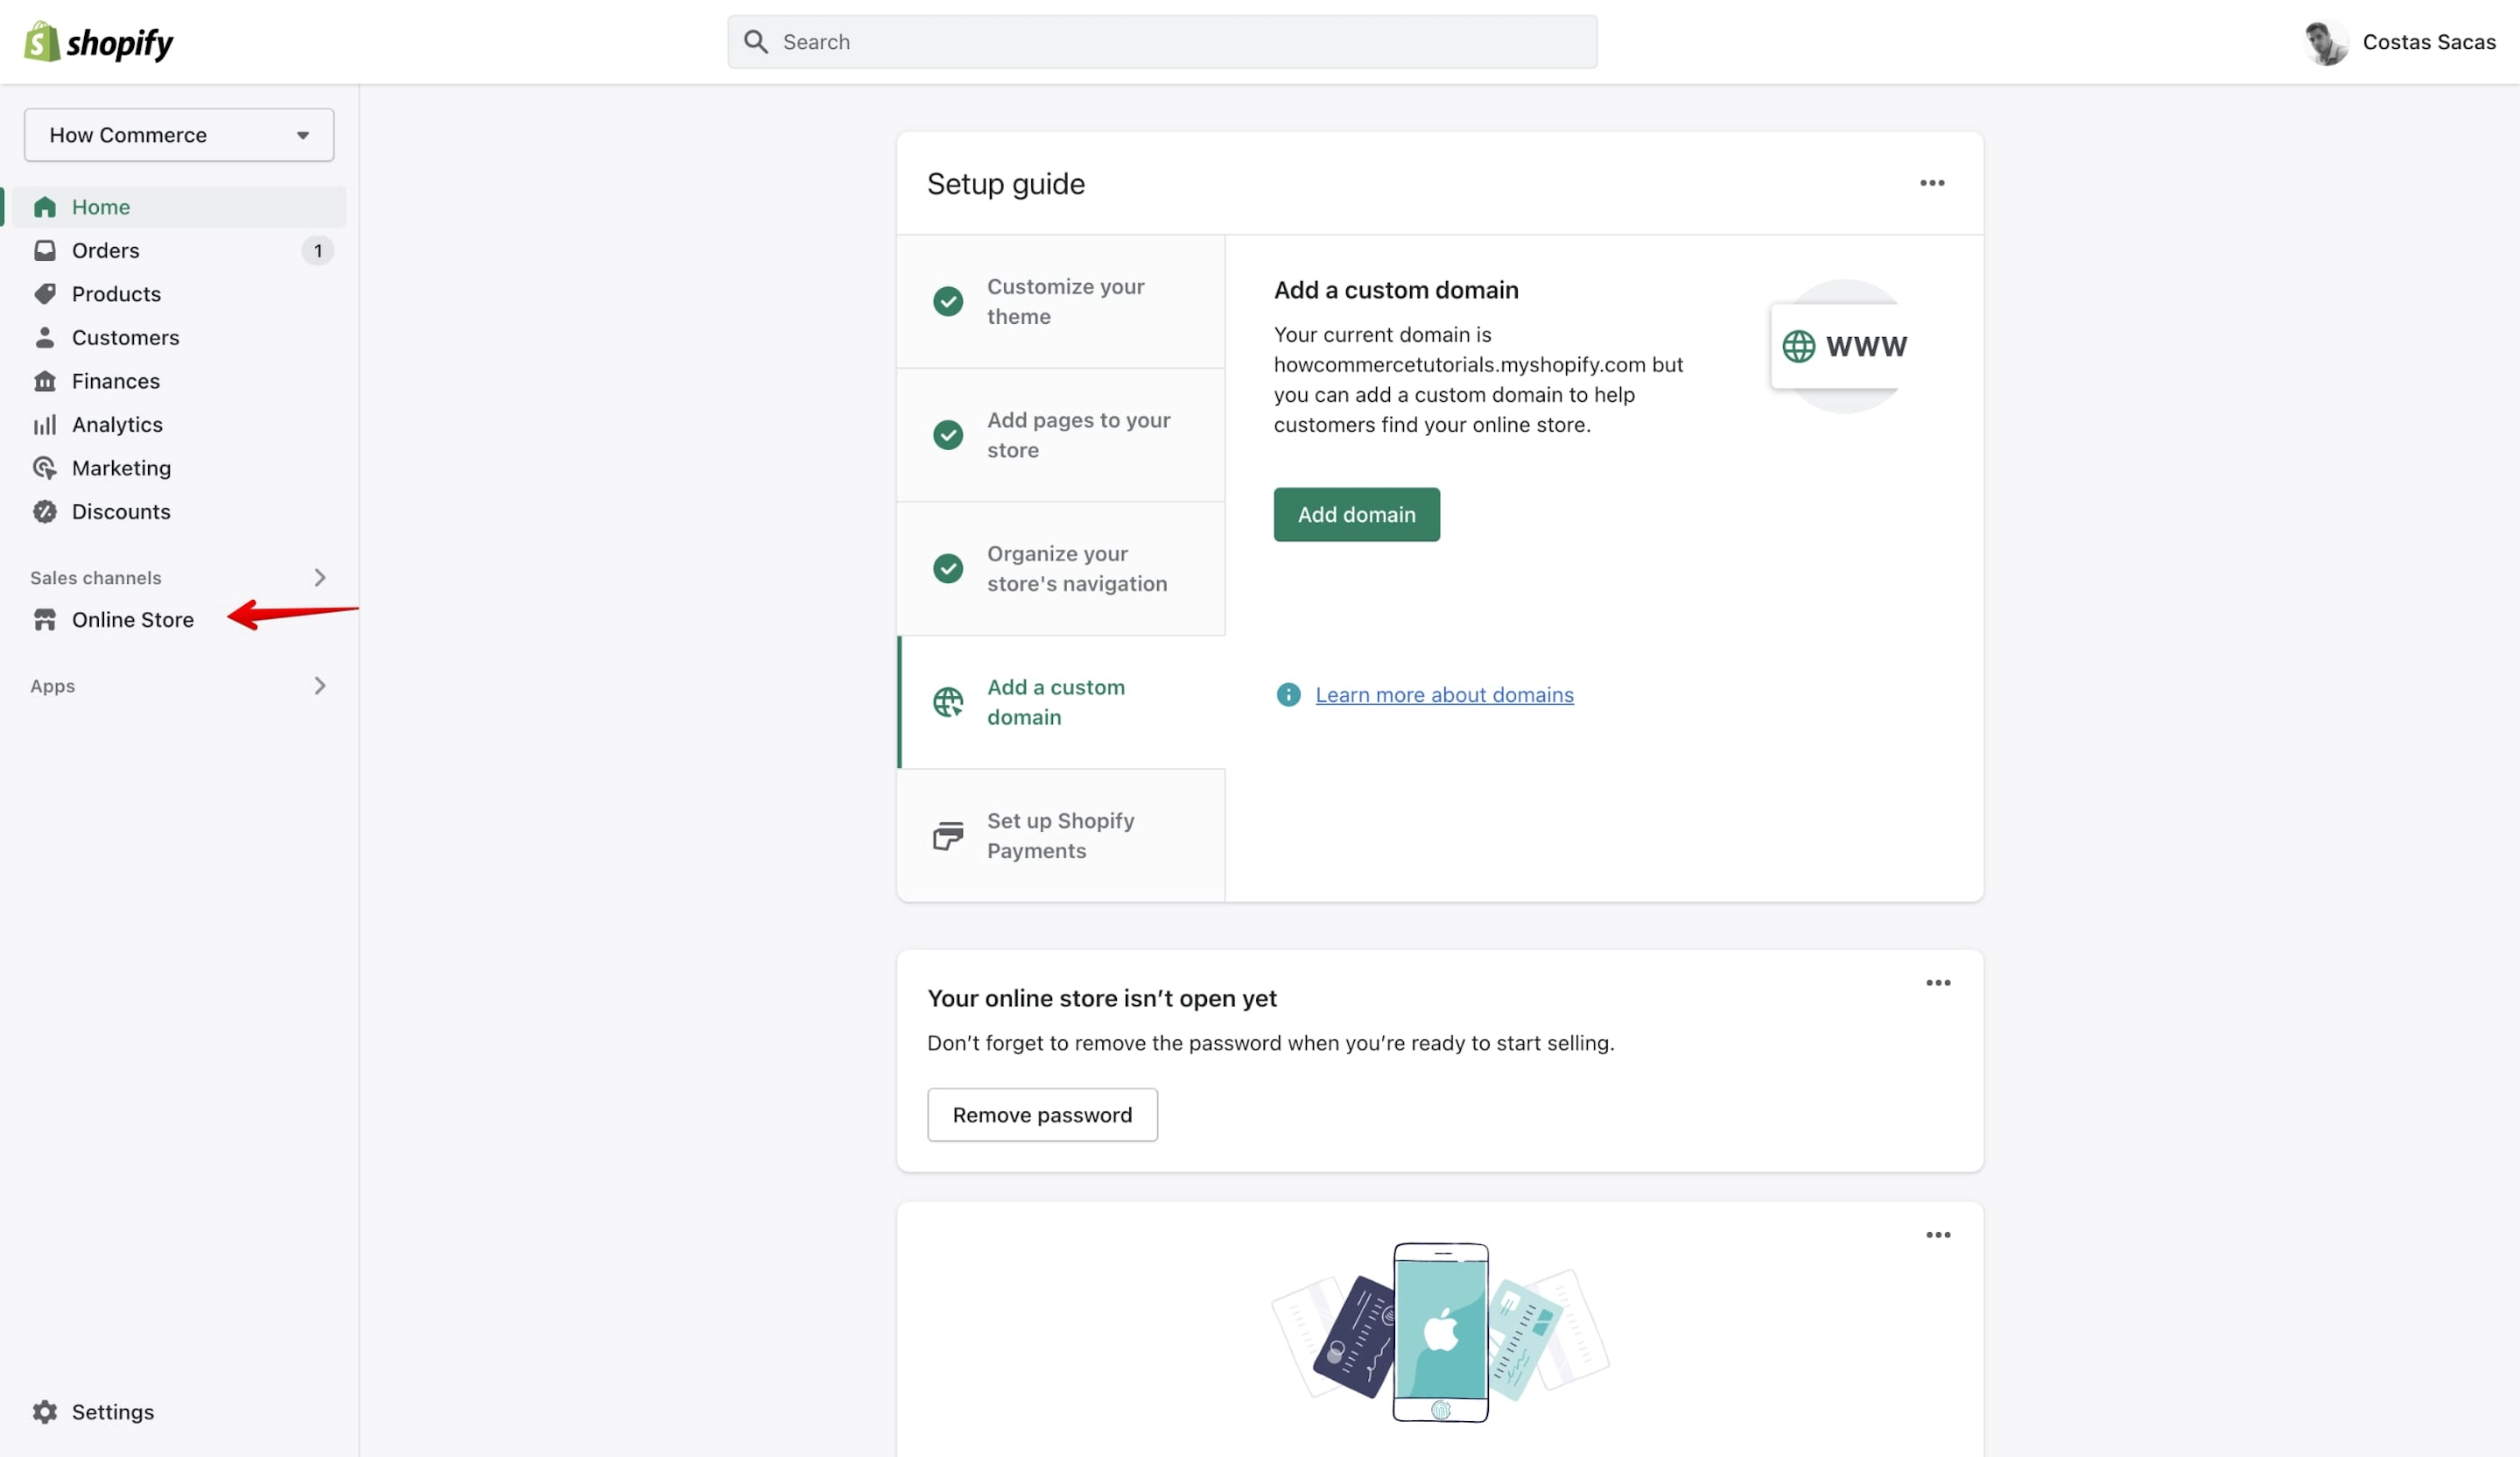Click Your online store isn't open yet heading
This screenshot has height=1457, width=2520.
(1102, 998)
